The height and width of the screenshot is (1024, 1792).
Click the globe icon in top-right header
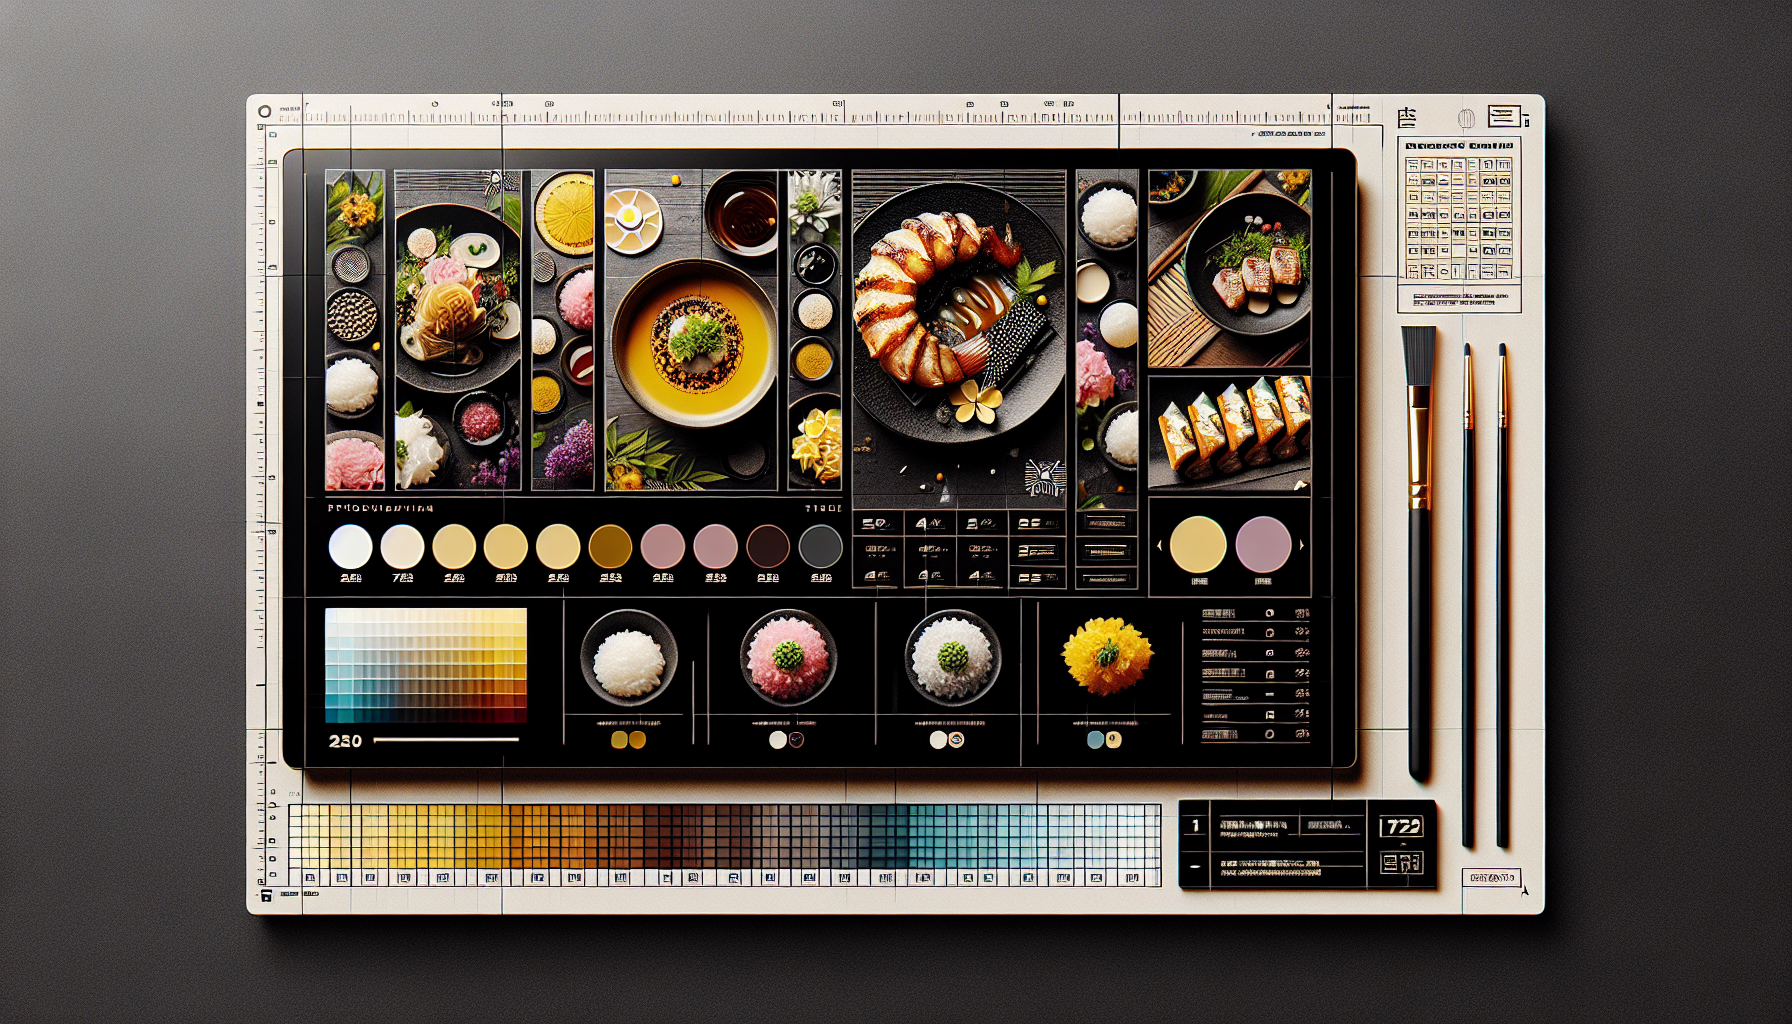(1466, 119)
